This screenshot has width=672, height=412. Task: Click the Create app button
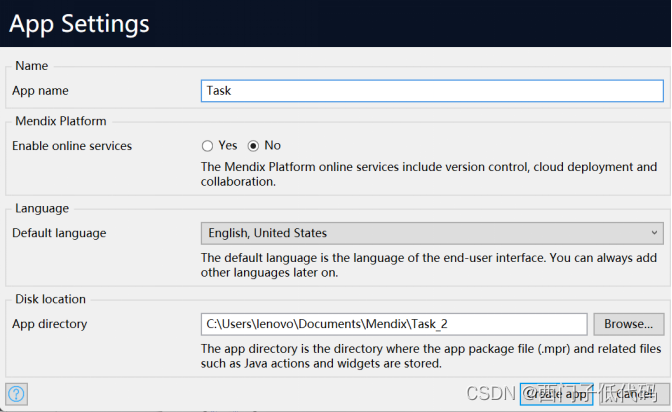[x=558, y=394]
